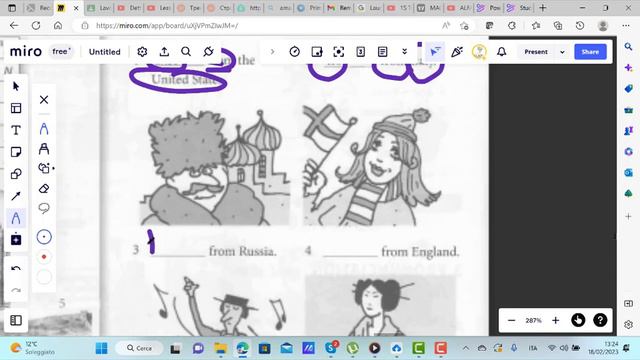The width and height of the screenshot is (640, 360).
Task: Open browser settings and more menu
Action: (x=626, y=26)
